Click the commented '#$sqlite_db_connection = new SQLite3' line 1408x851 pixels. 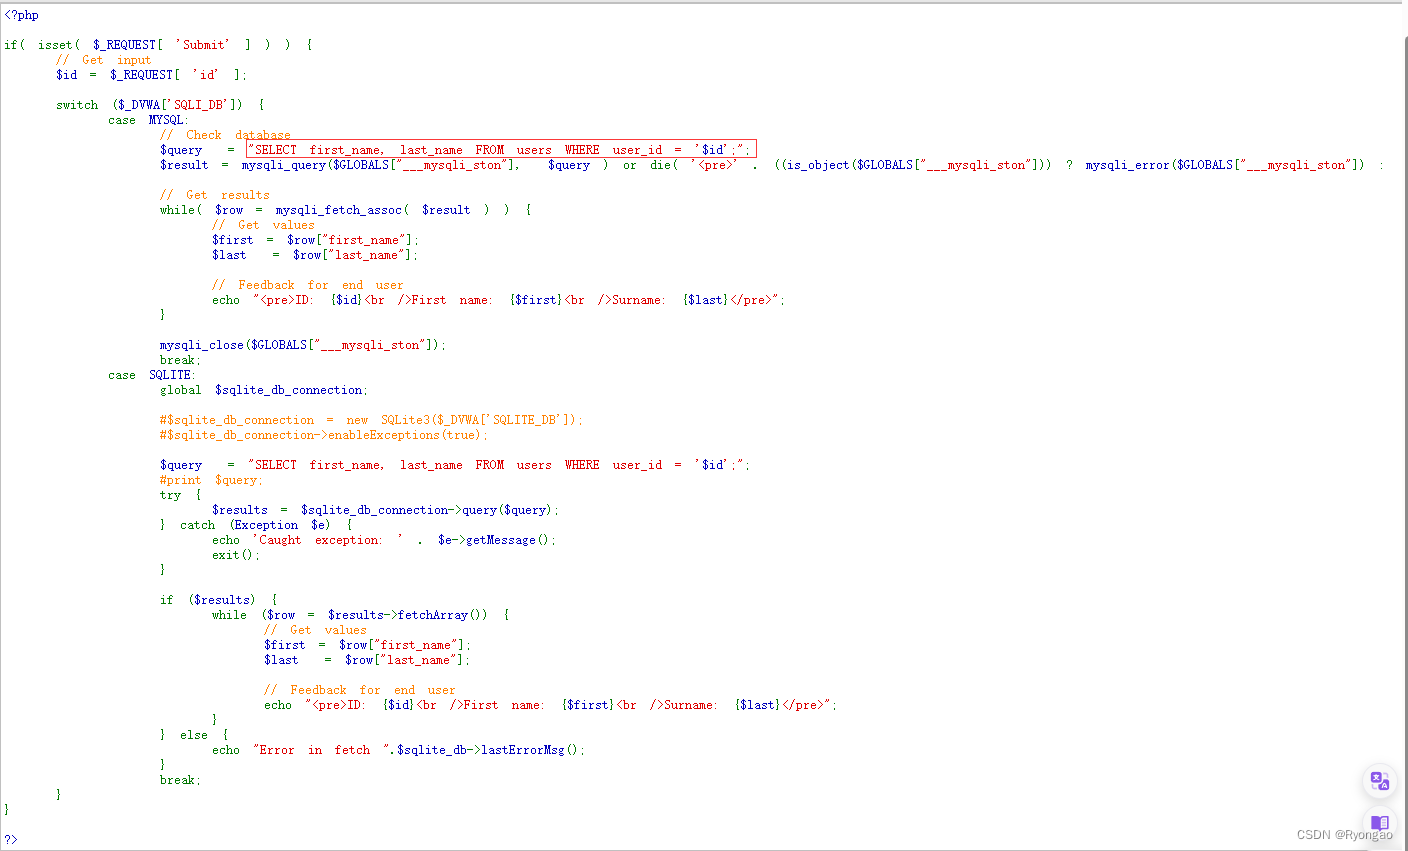pos(371,420)
